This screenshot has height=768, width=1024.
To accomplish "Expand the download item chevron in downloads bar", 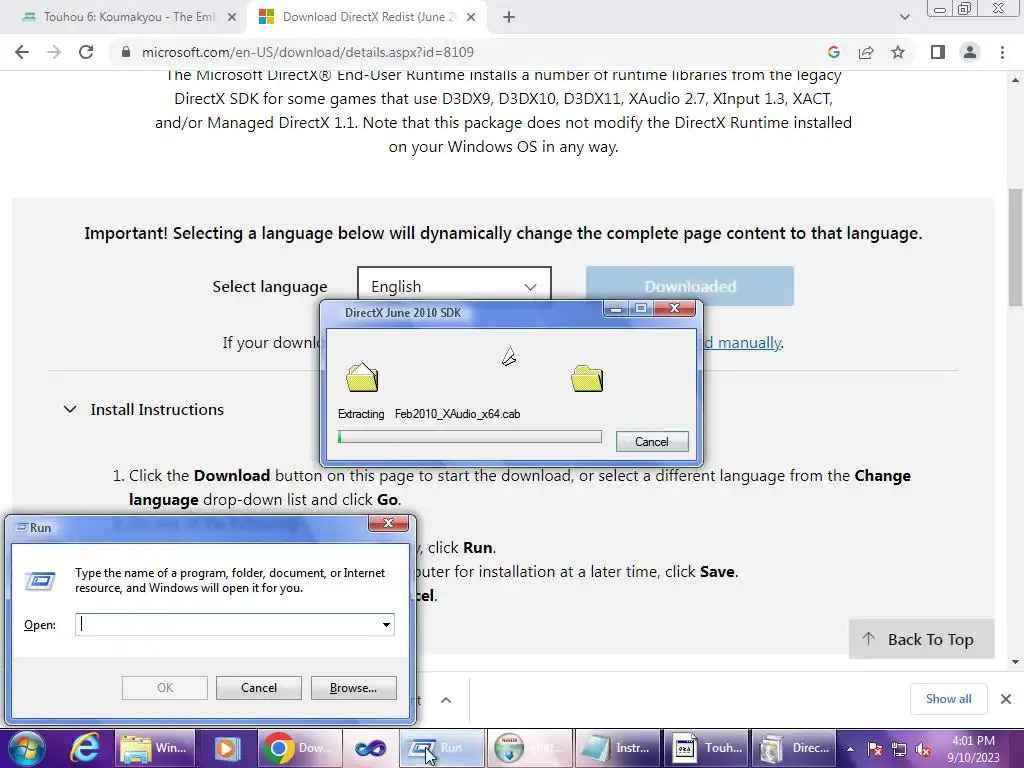I will pos(446,700).
